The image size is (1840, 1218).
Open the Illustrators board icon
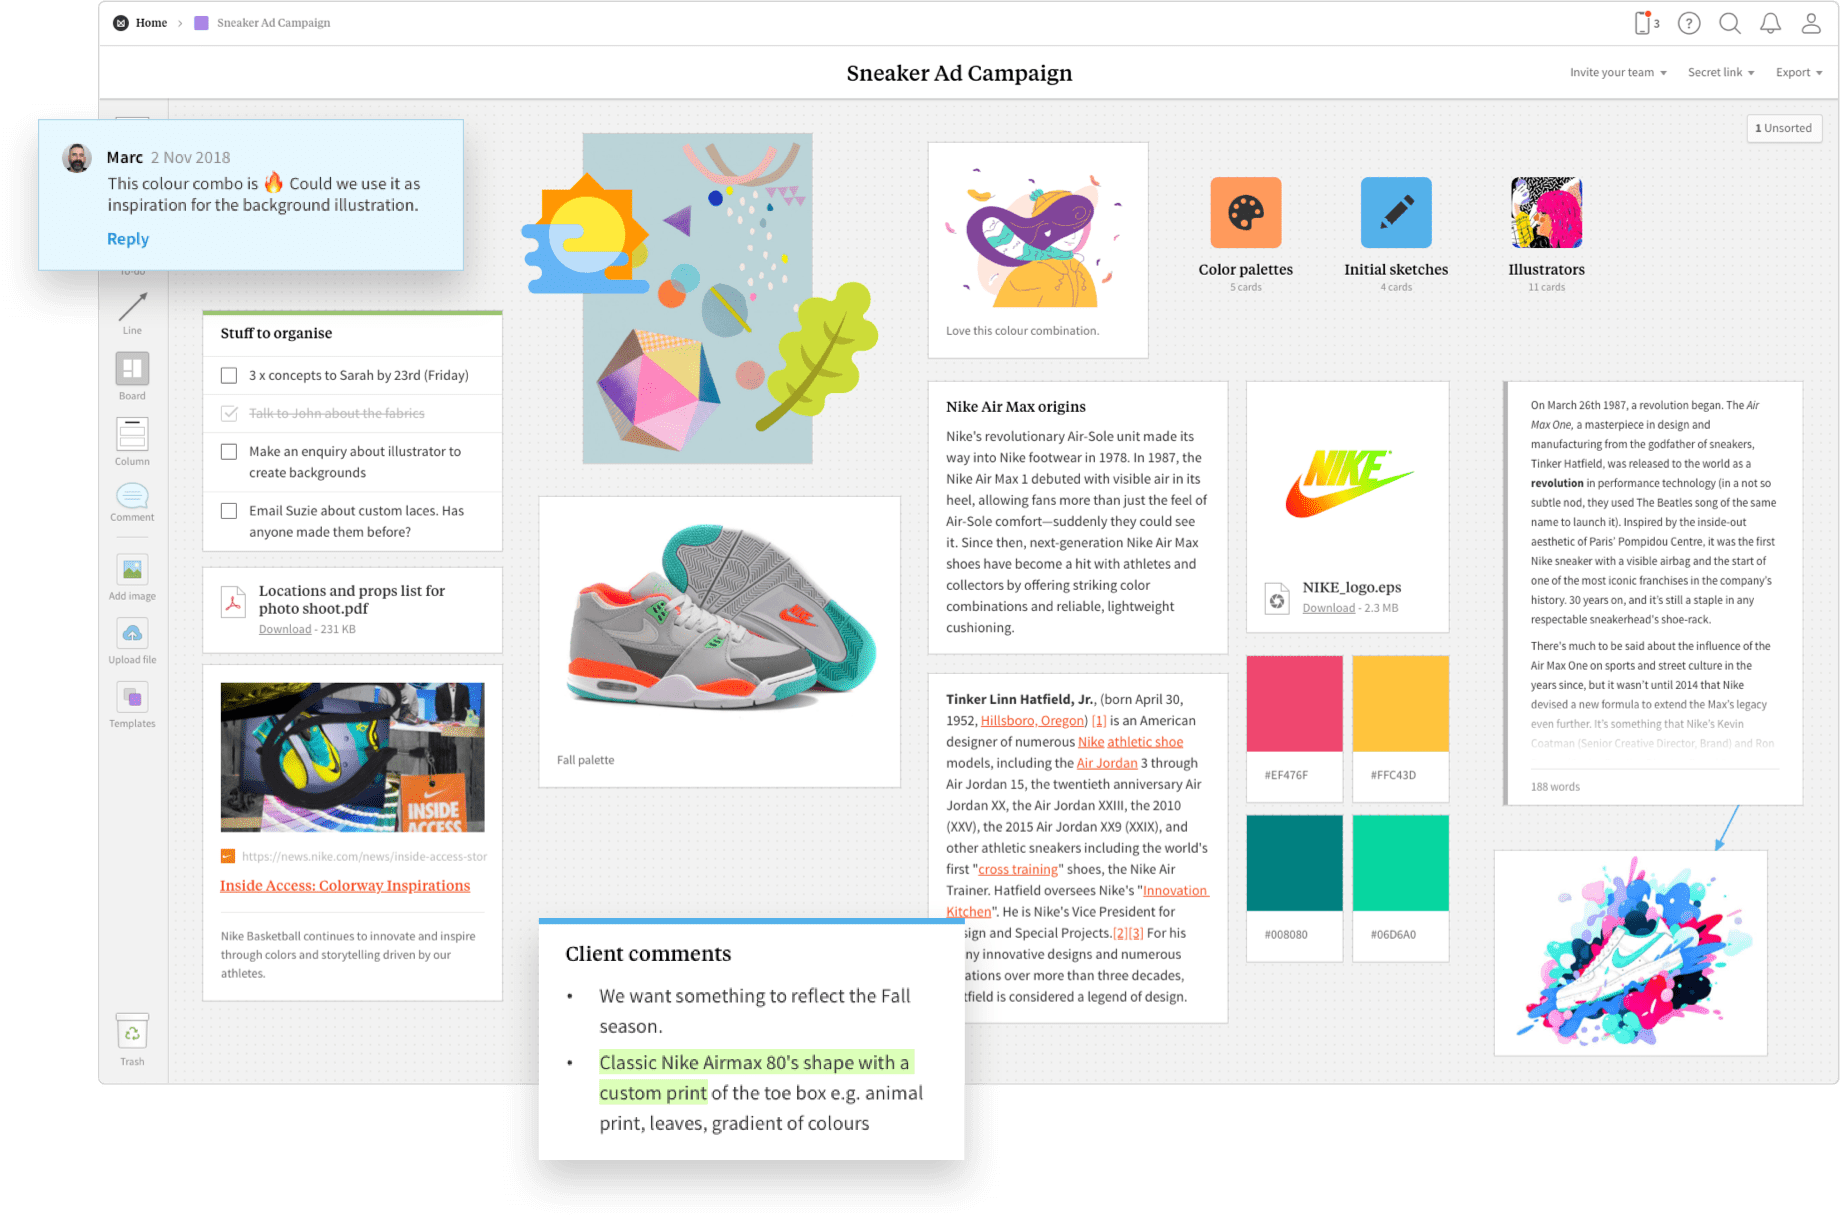(1547, 212)
